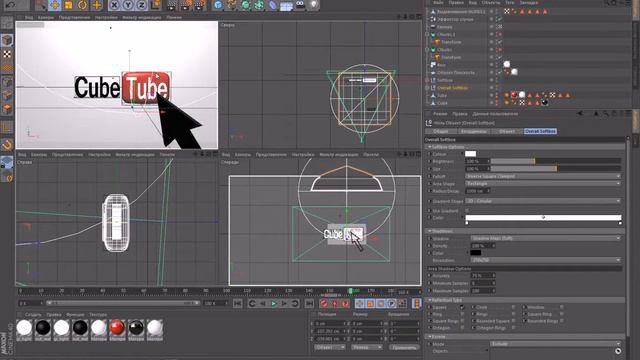The height and width of the screenshot is (360, 640).
Task: Switch to Texture mode checker icon
Action: pyautogui.click(x=7, y=54)
